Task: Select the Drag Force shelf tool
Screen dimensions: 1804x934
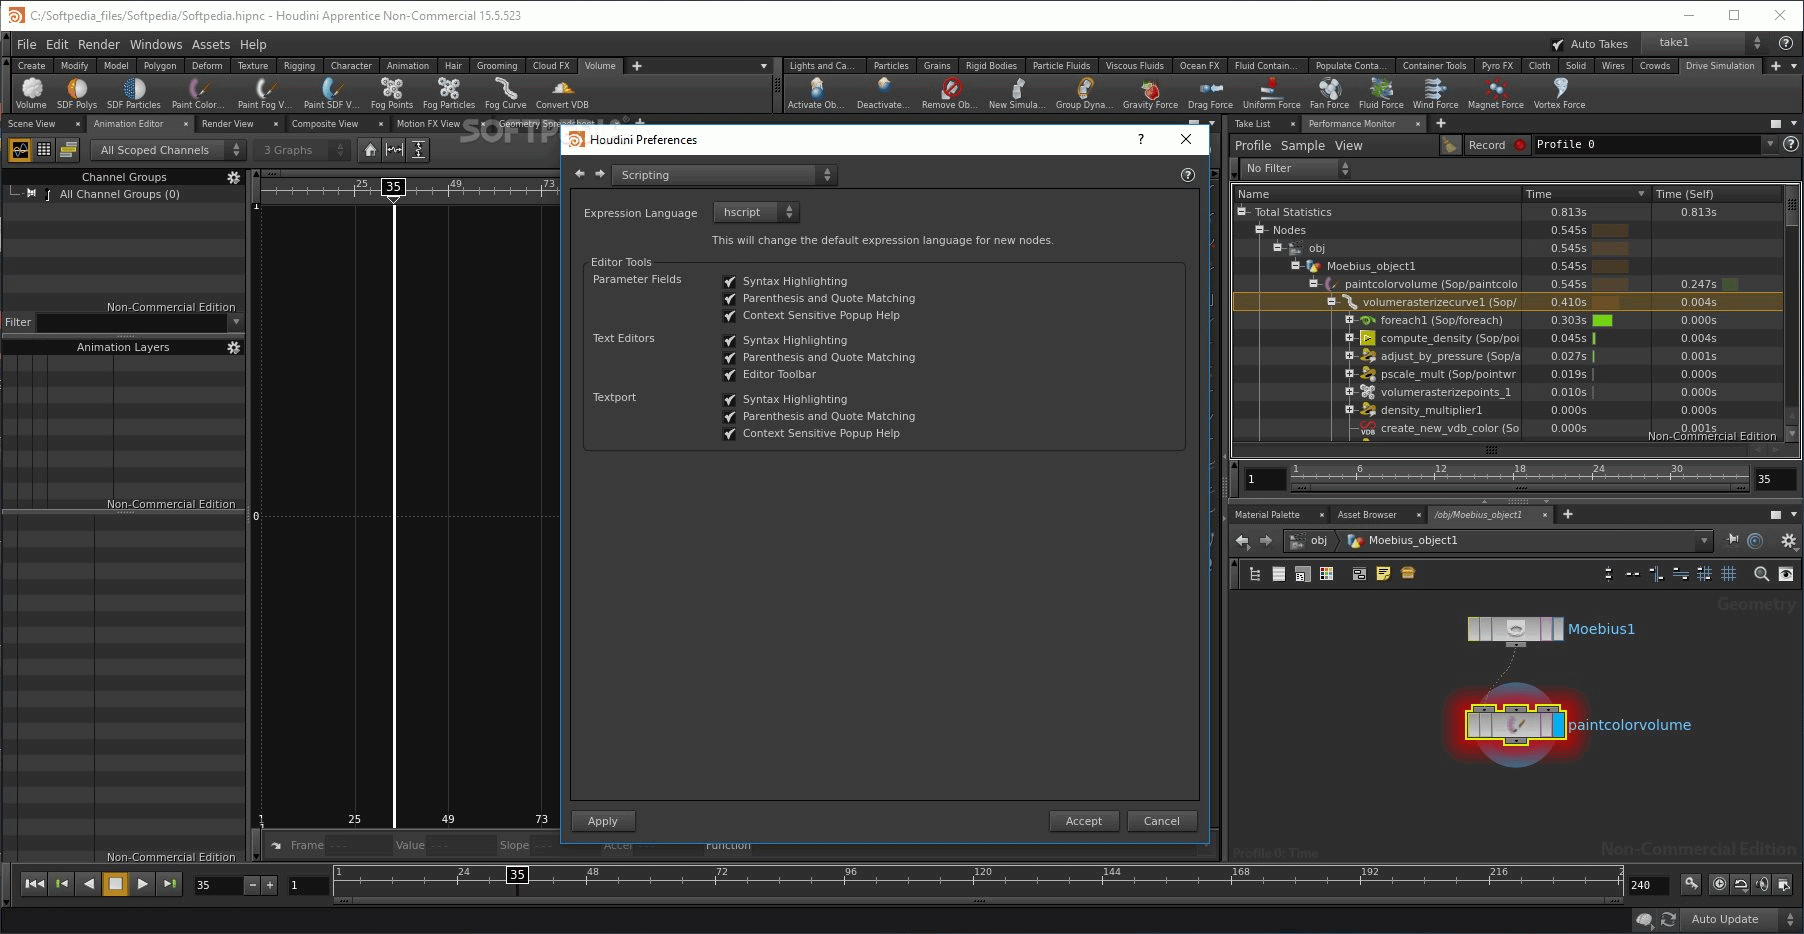Action: 1210,93
